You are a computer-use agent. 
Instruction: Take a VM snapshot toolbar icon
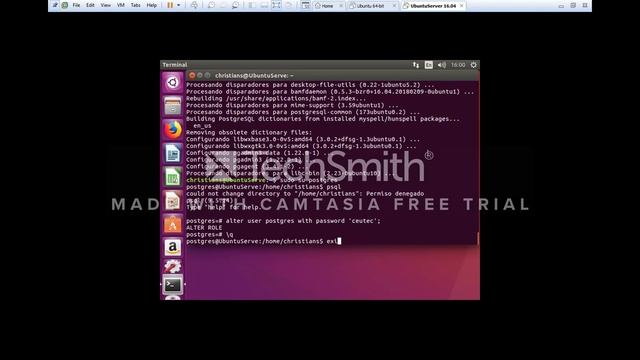tap(211, 5)
